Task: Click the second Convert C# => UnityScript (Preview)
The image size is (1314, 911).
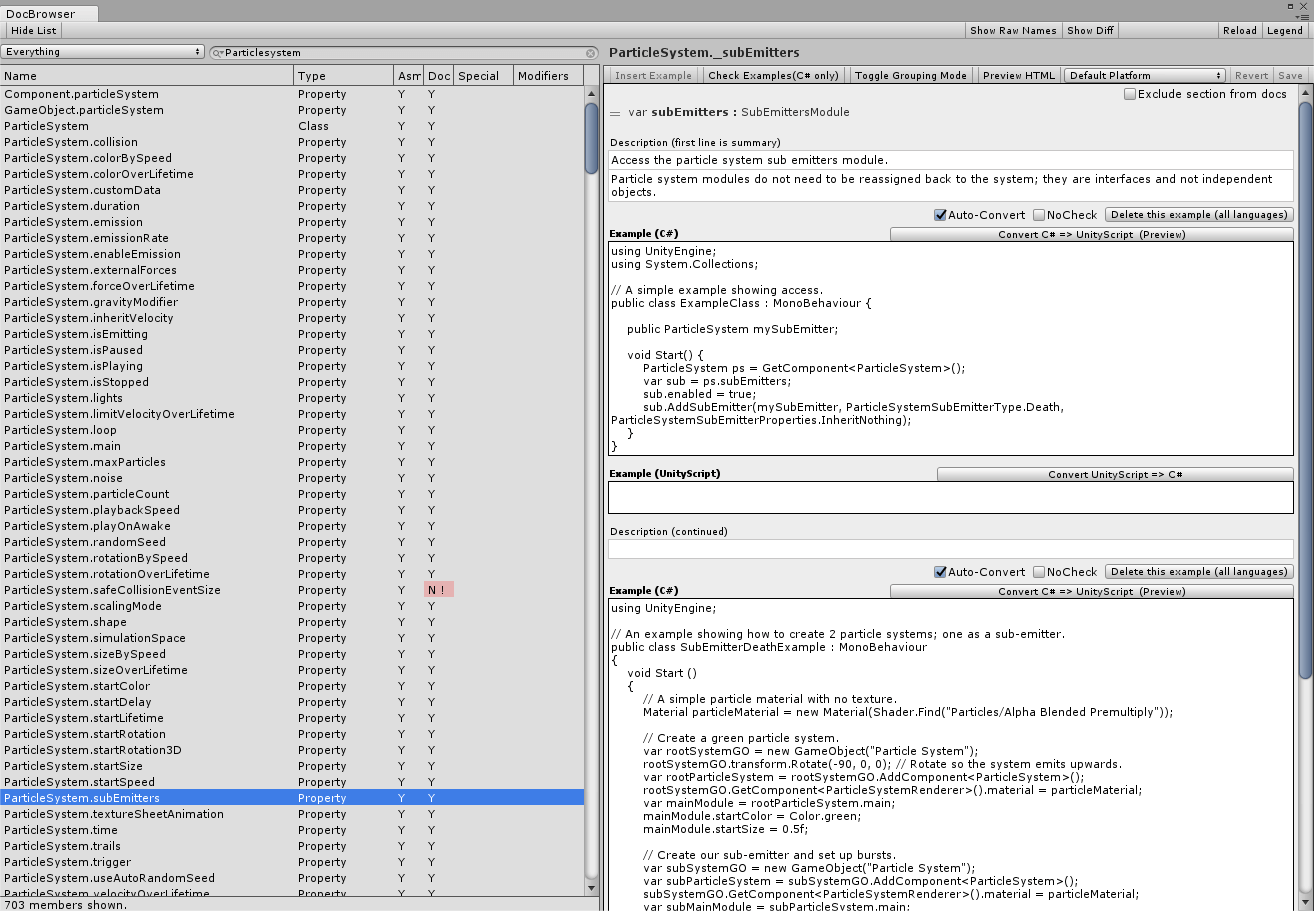Action: [x=1091, y=592]
